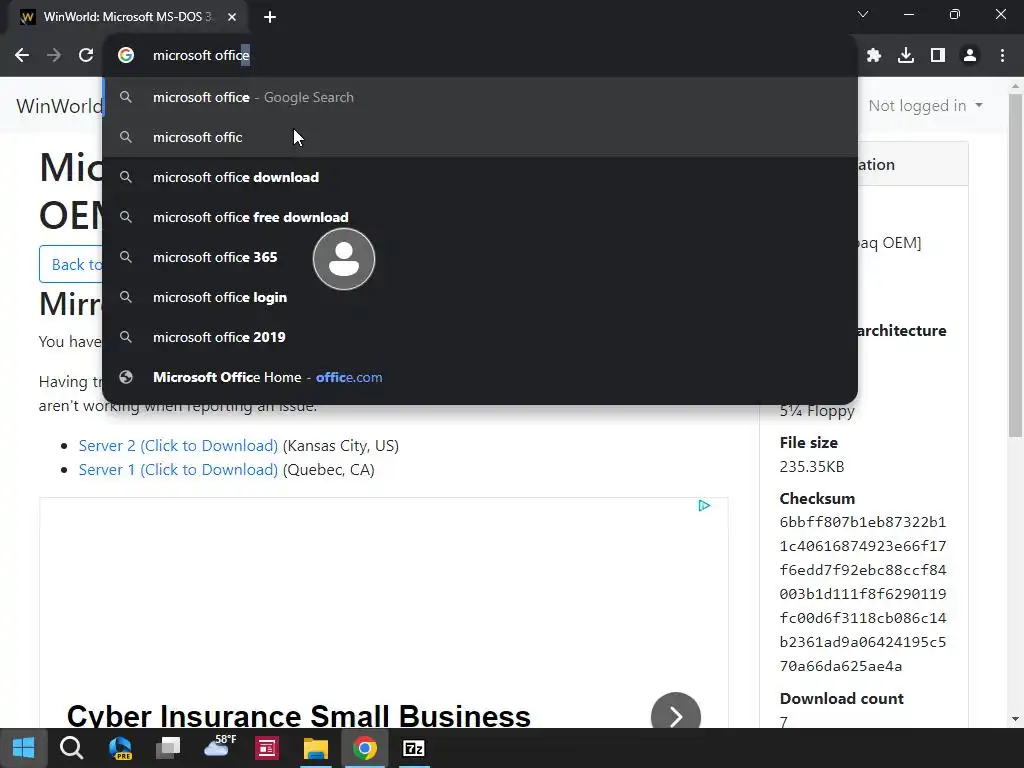Close the WinWorld tab

232,17
